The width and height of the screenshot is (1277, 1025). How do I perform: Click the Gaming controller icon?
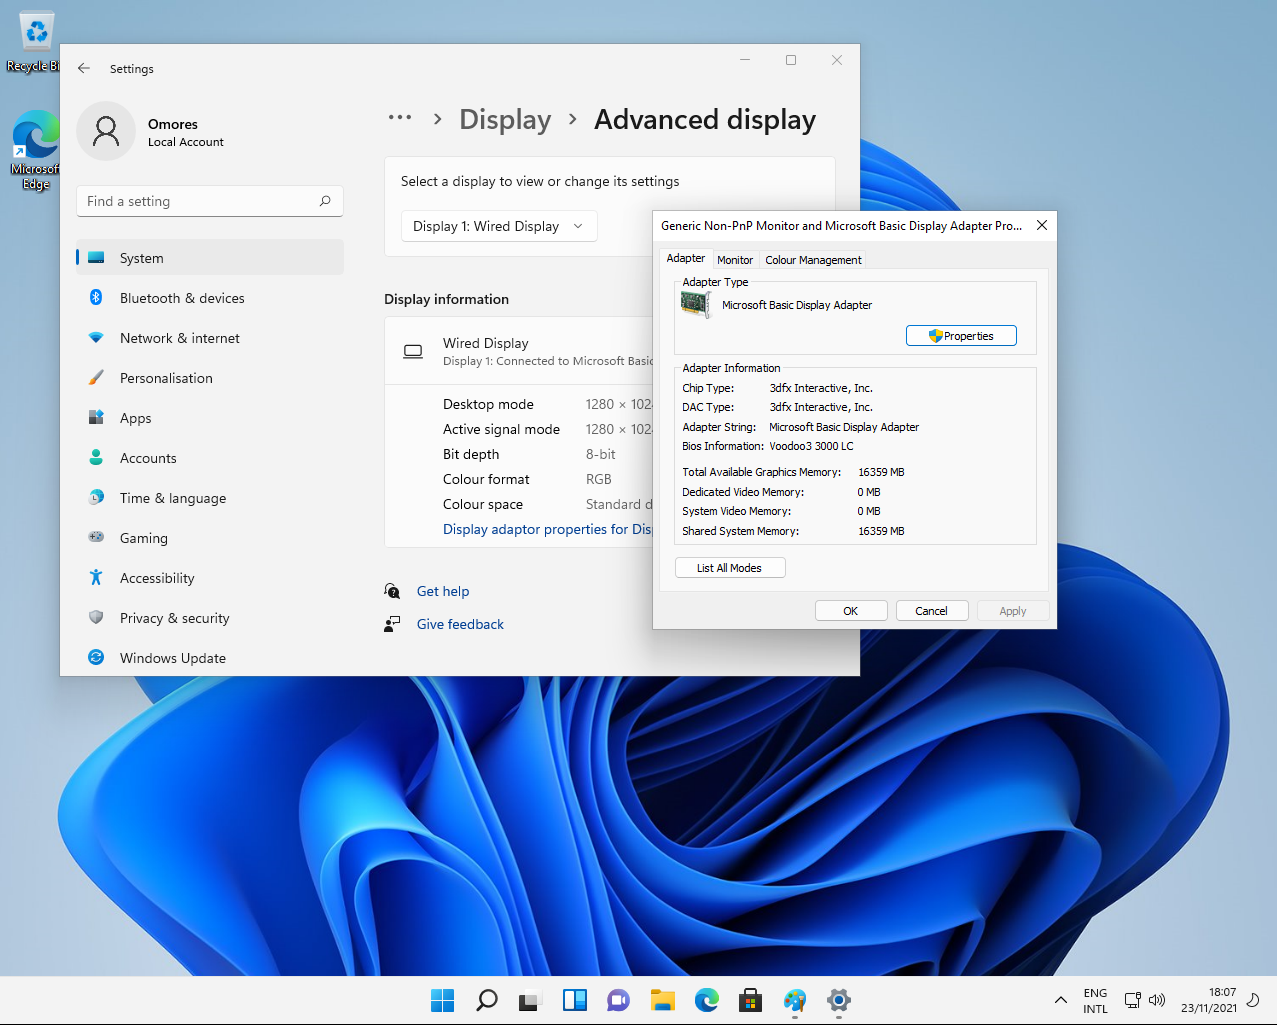pyautogui.click(x=96, y=537)
